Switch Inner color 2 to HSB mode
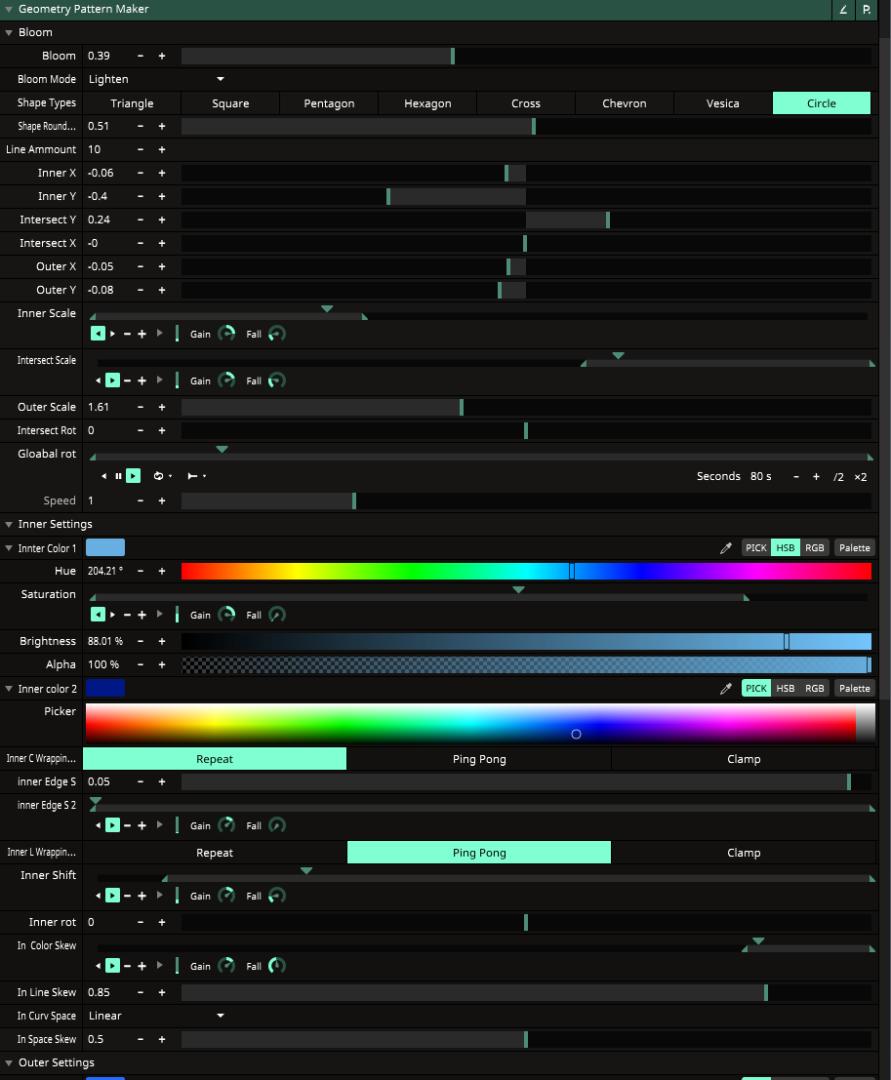This screenshot has width=891, height=1080. tap(785, 689)
